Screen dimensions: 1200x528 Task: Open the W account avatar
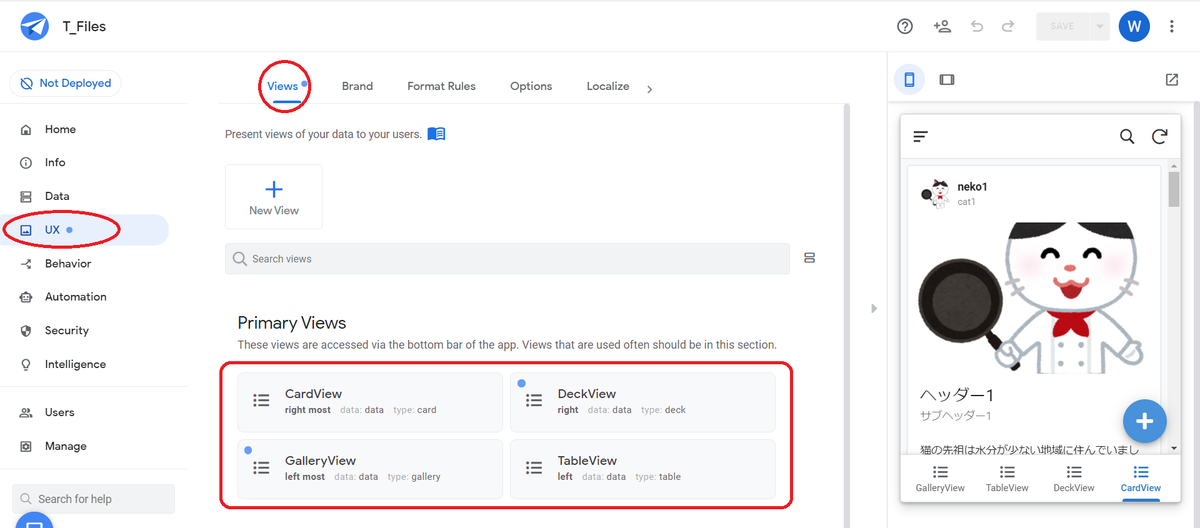pos(1134,27)
